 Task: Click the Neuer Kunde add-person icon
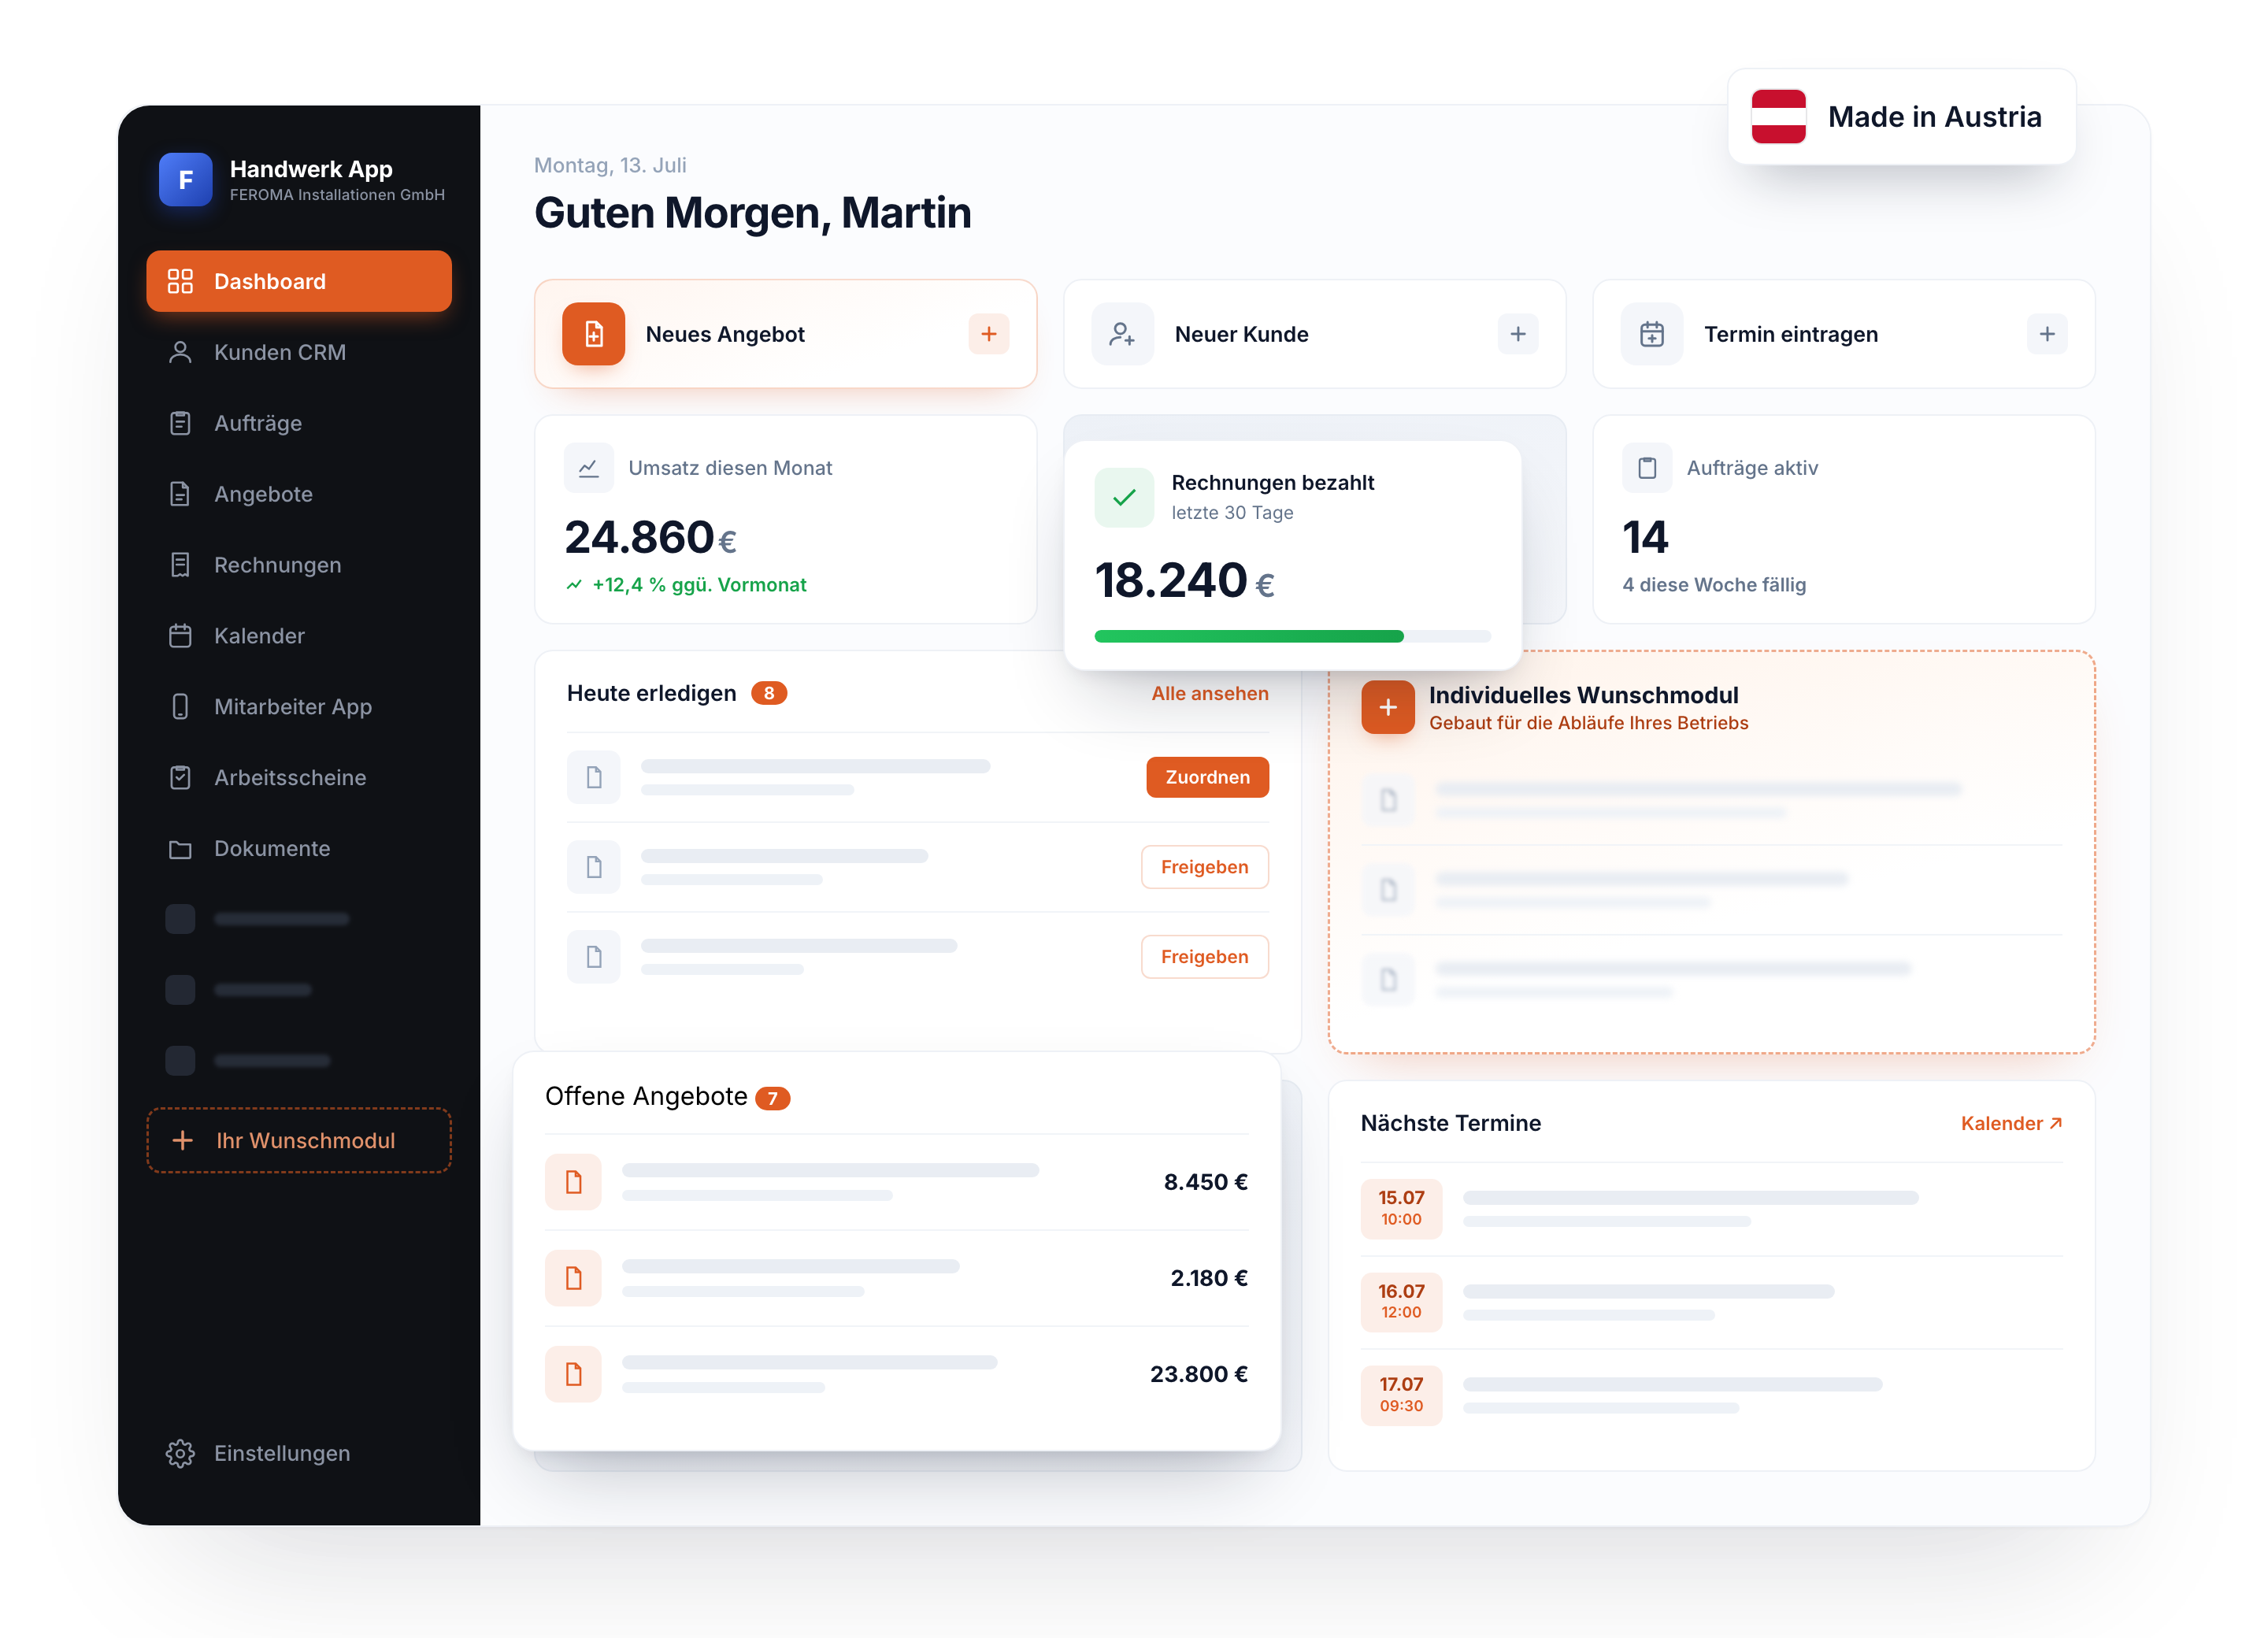pyautogui.click(x=1122, y=334)
